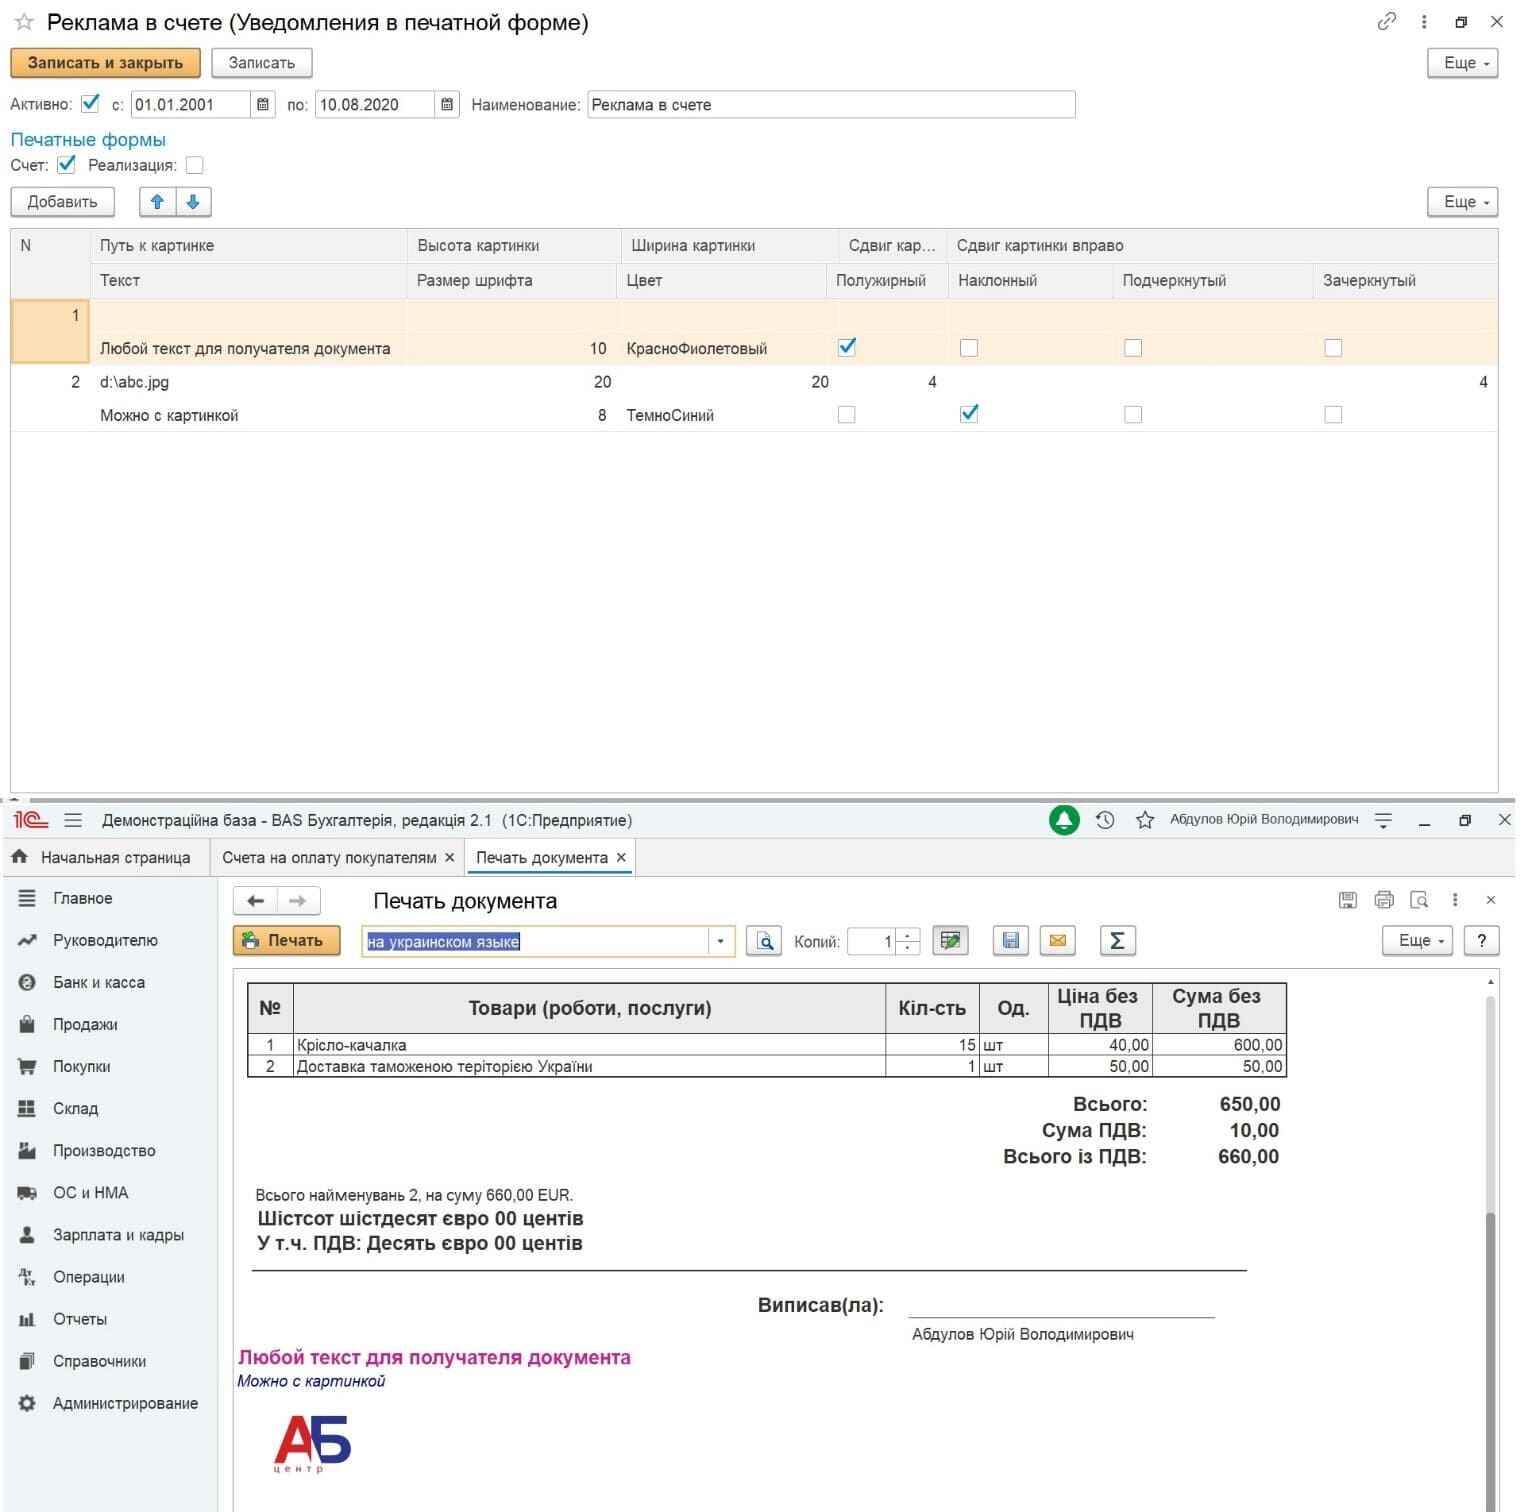Toggle the edit mode icon next to copies
Image resolution: width=1524 pixels, height=1512 pixels.
tap(950, 941)
